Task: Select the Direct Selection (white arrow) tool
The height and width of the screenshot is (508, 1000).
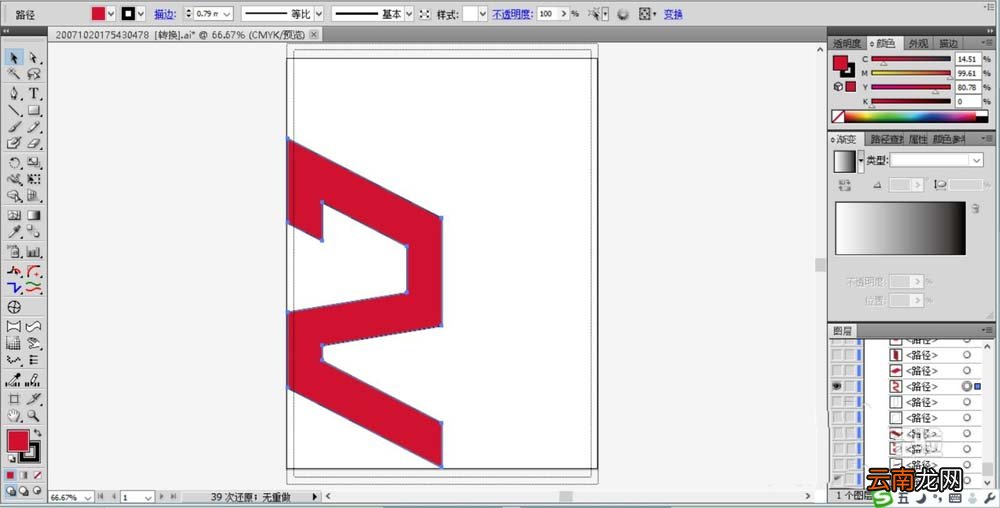Action: 33,58
